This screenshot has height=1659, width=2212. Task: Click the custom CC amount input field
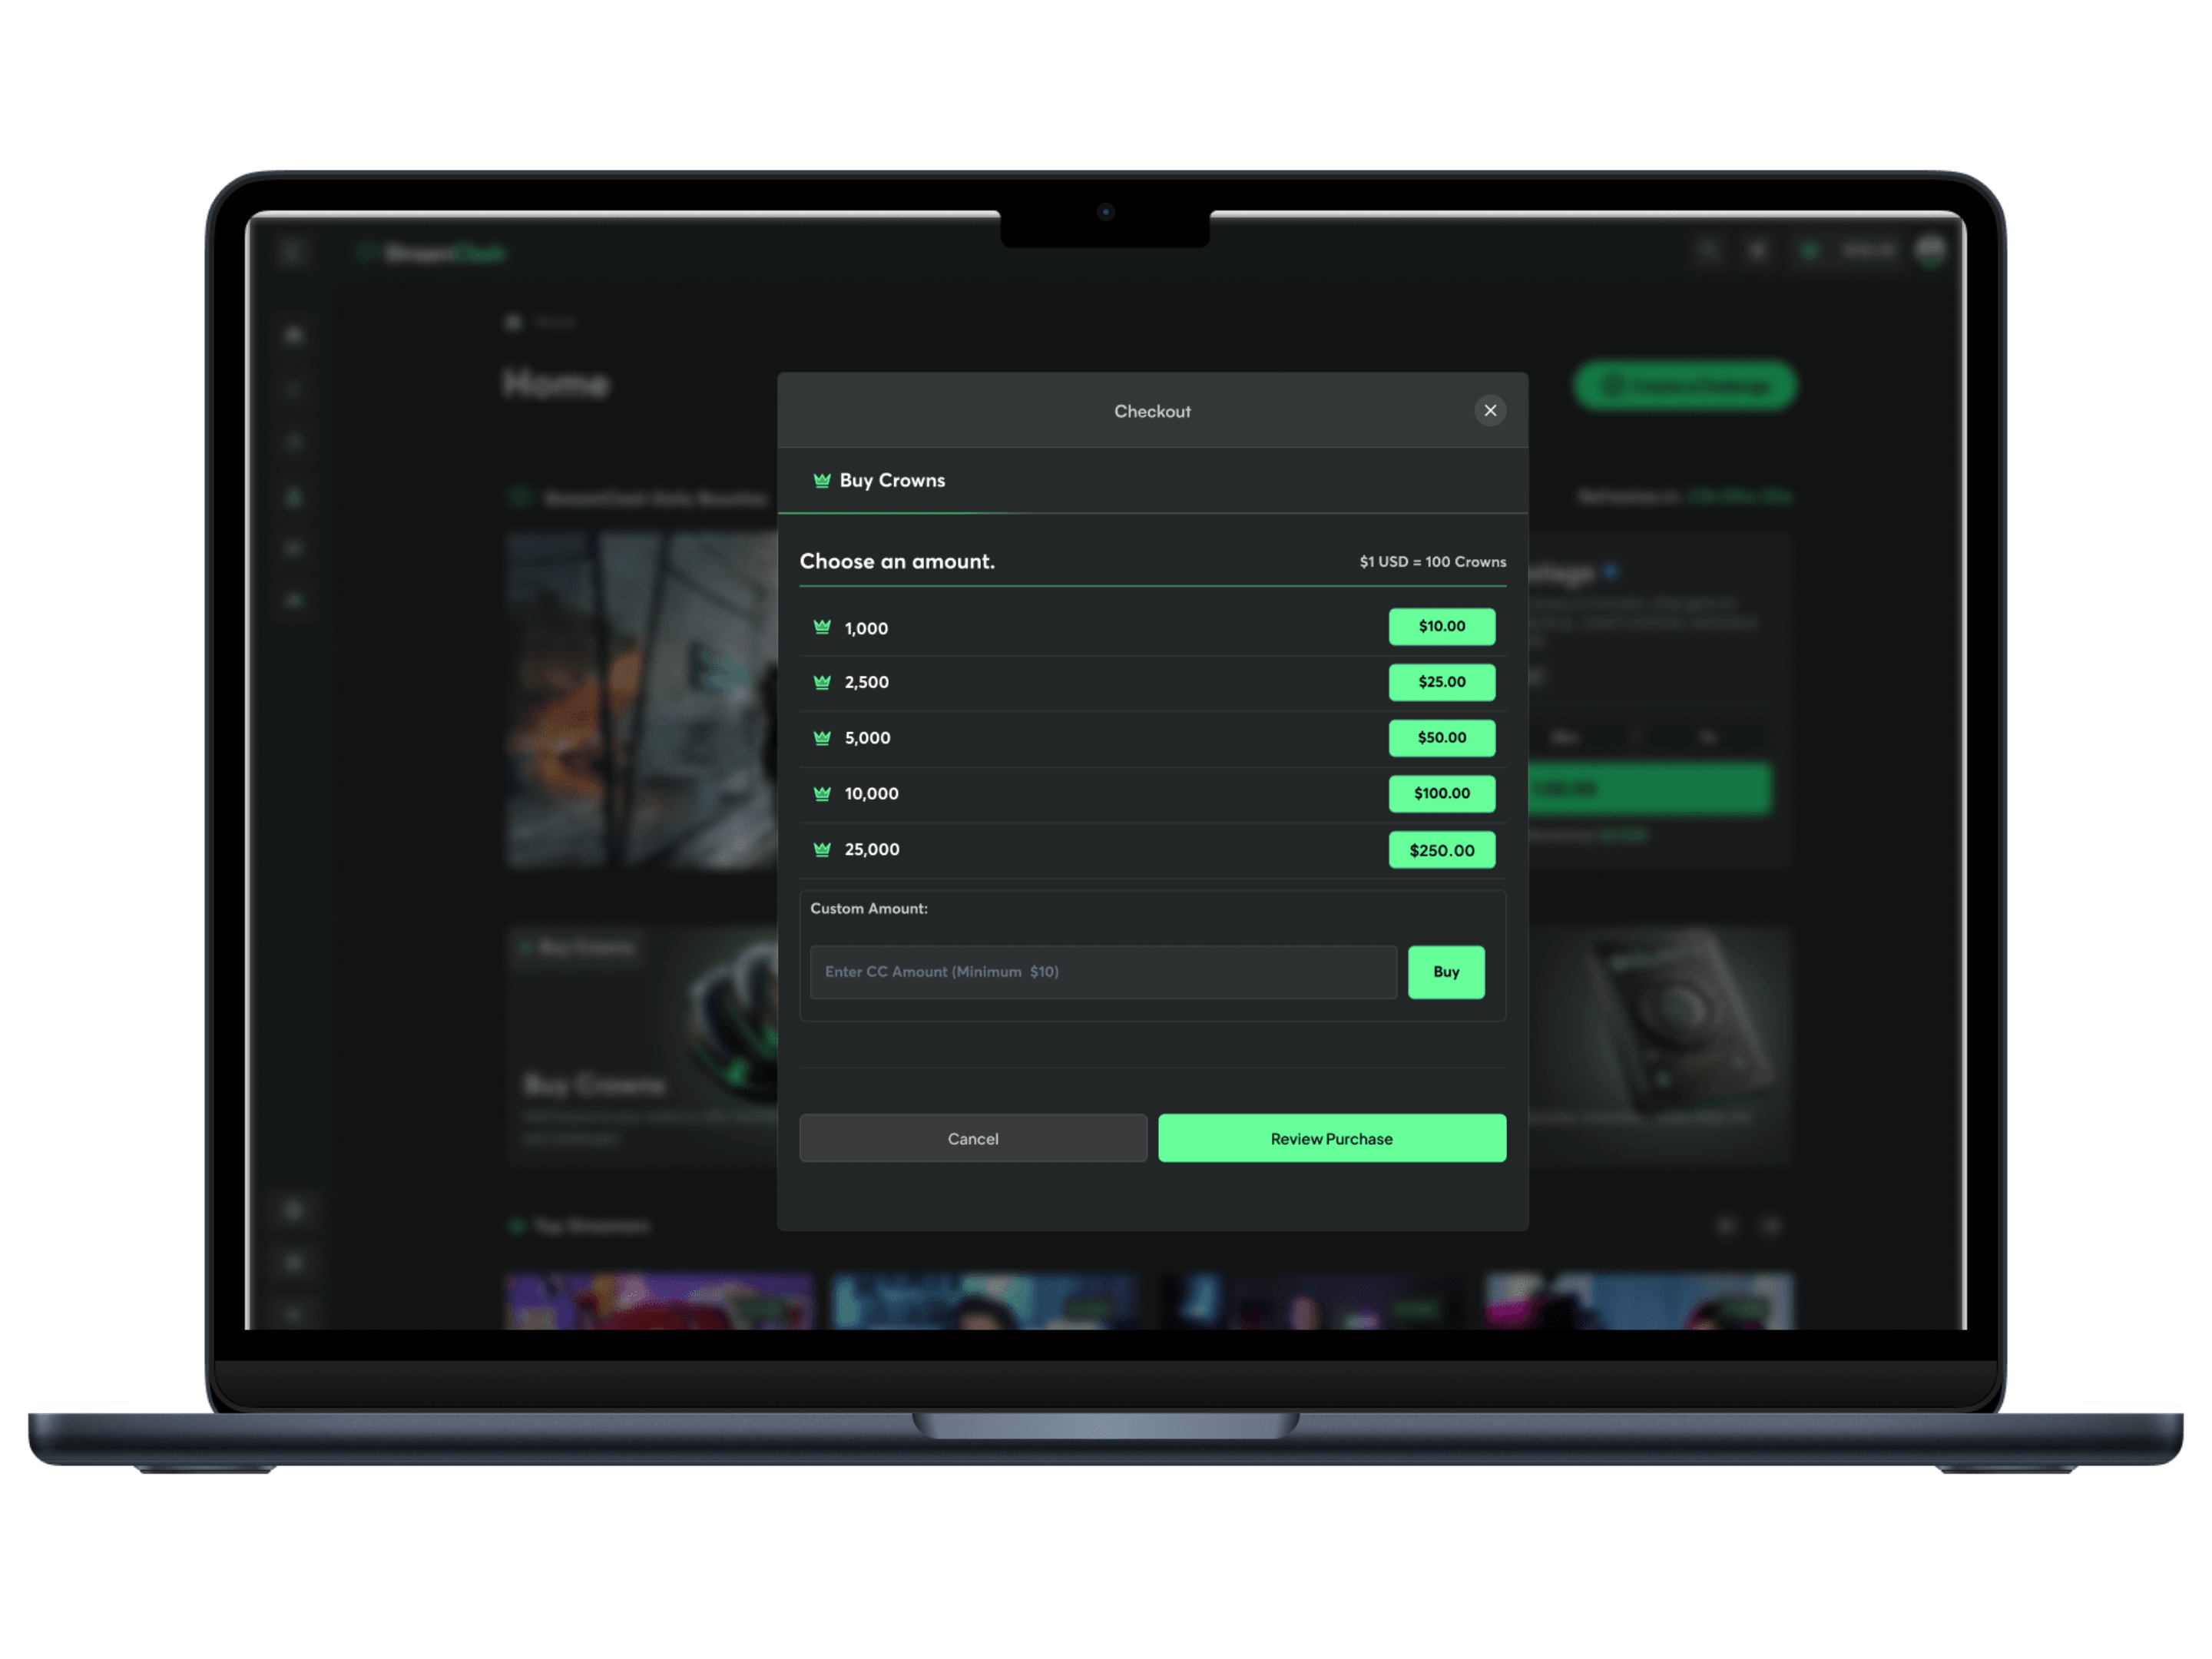point(1103,972)
